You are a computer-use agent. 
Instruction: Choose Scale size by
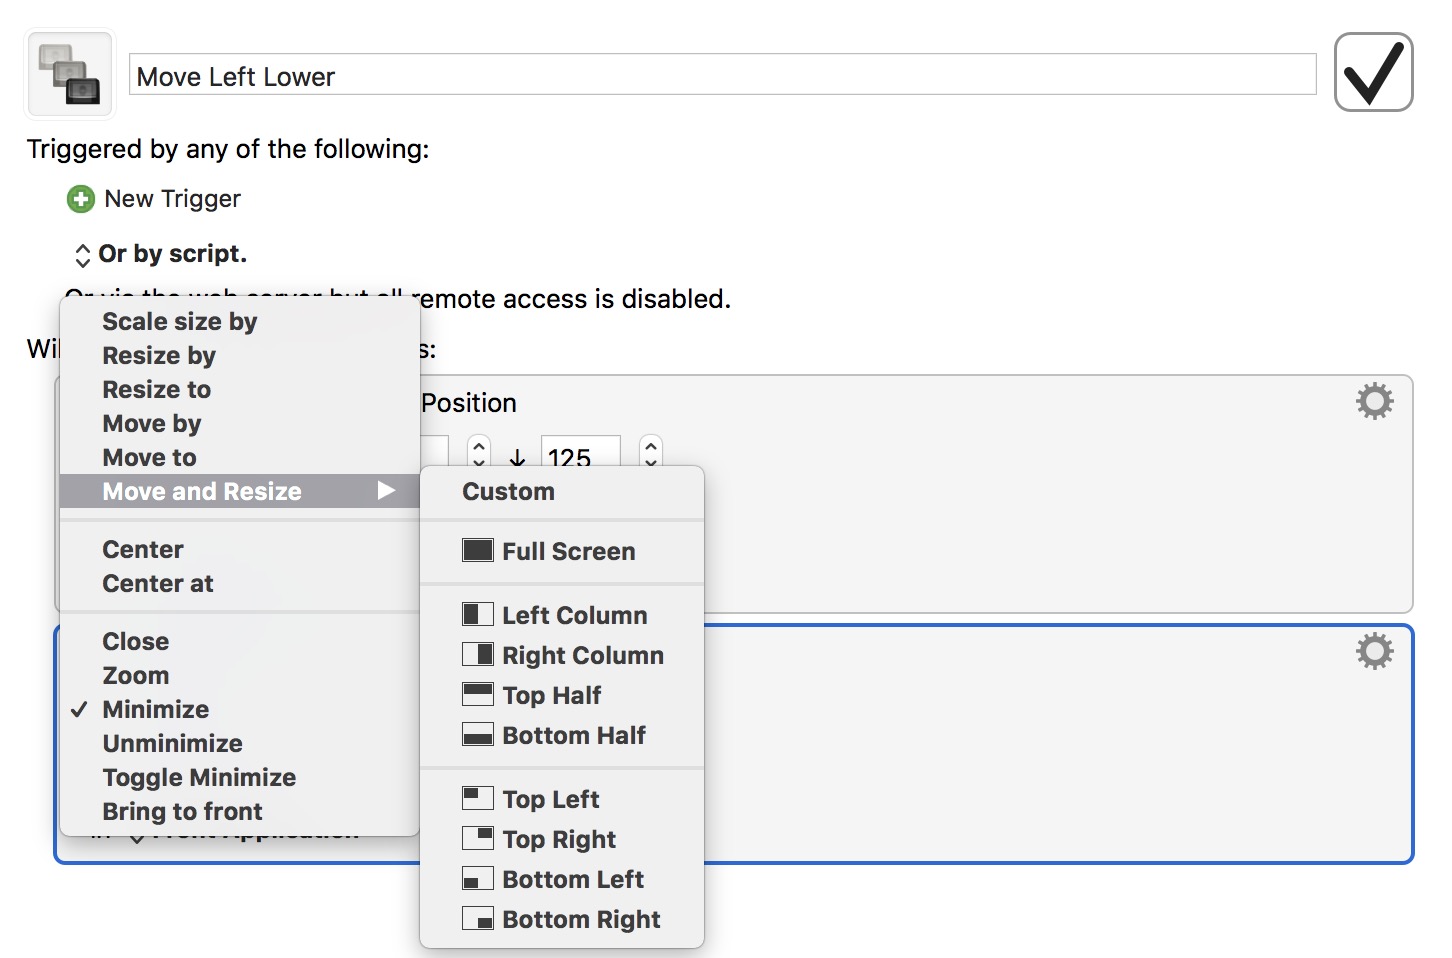coord(239,321)
